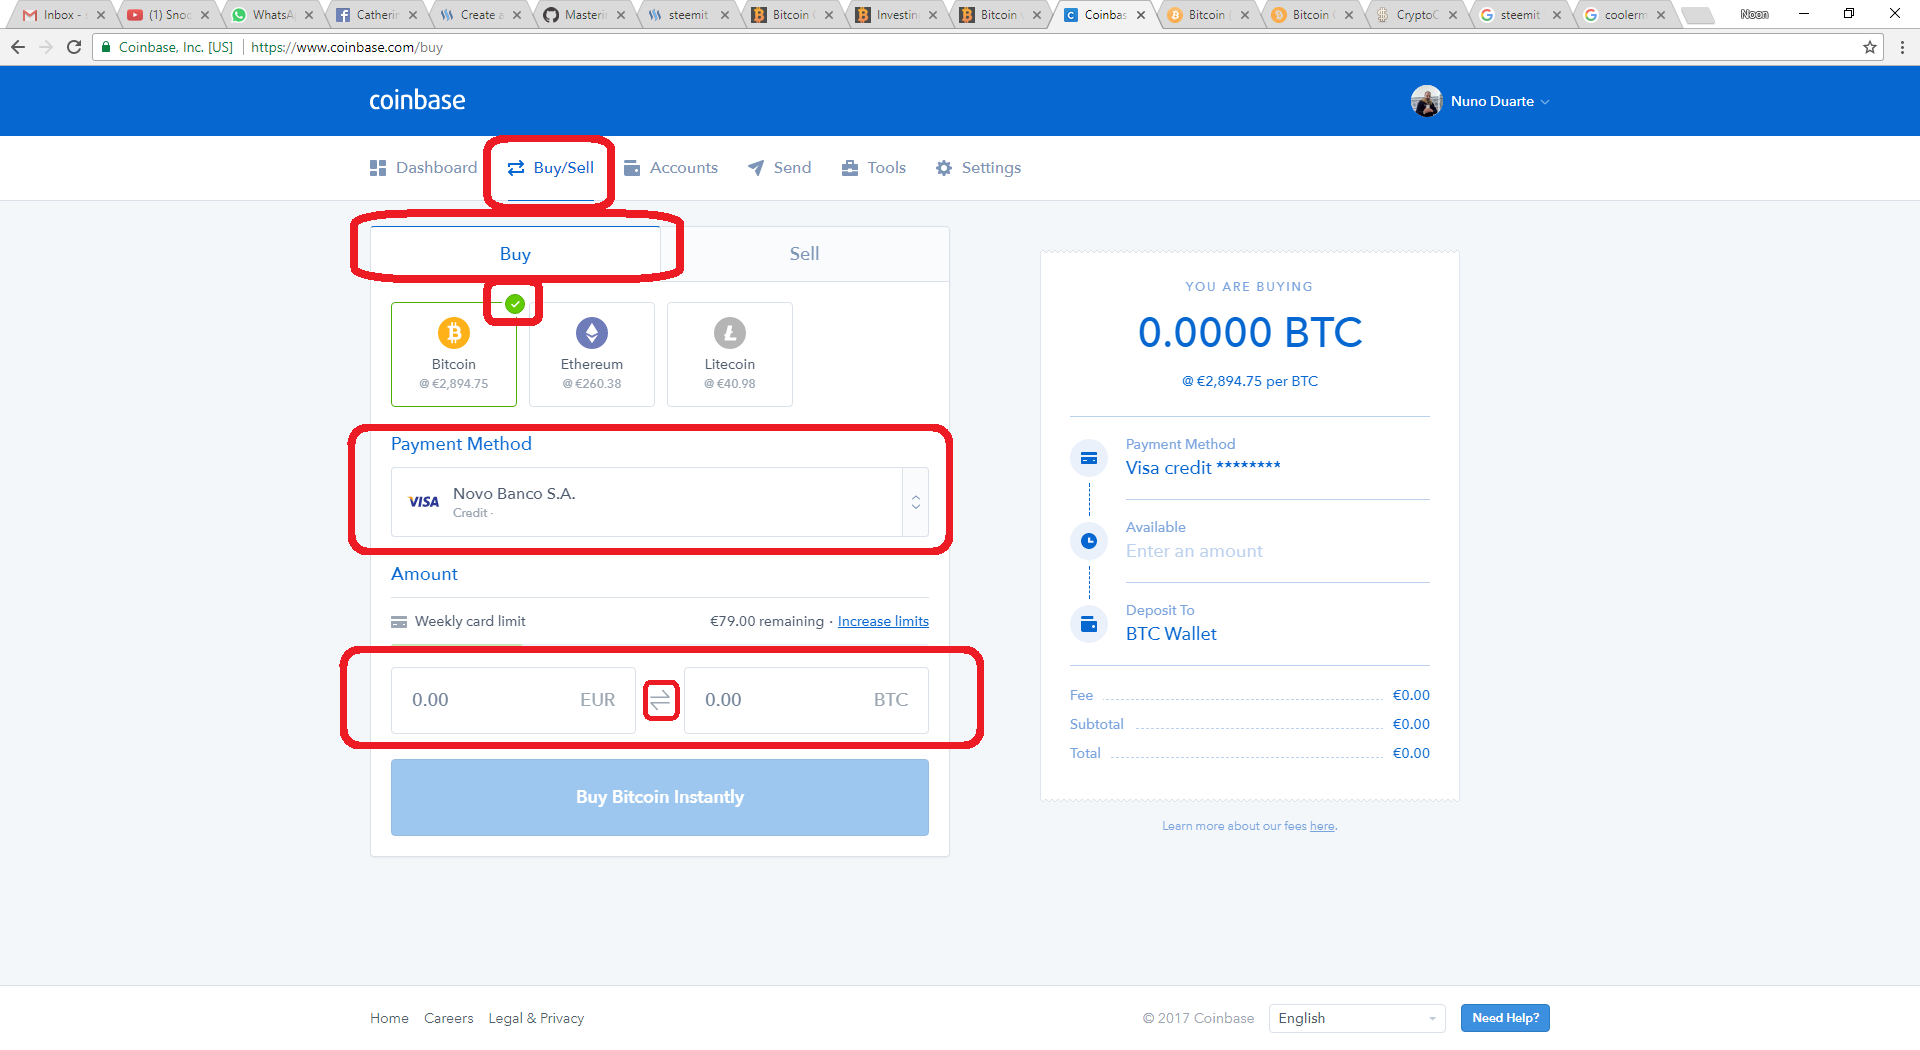Open the Send menu item

(x=780, y=168)
